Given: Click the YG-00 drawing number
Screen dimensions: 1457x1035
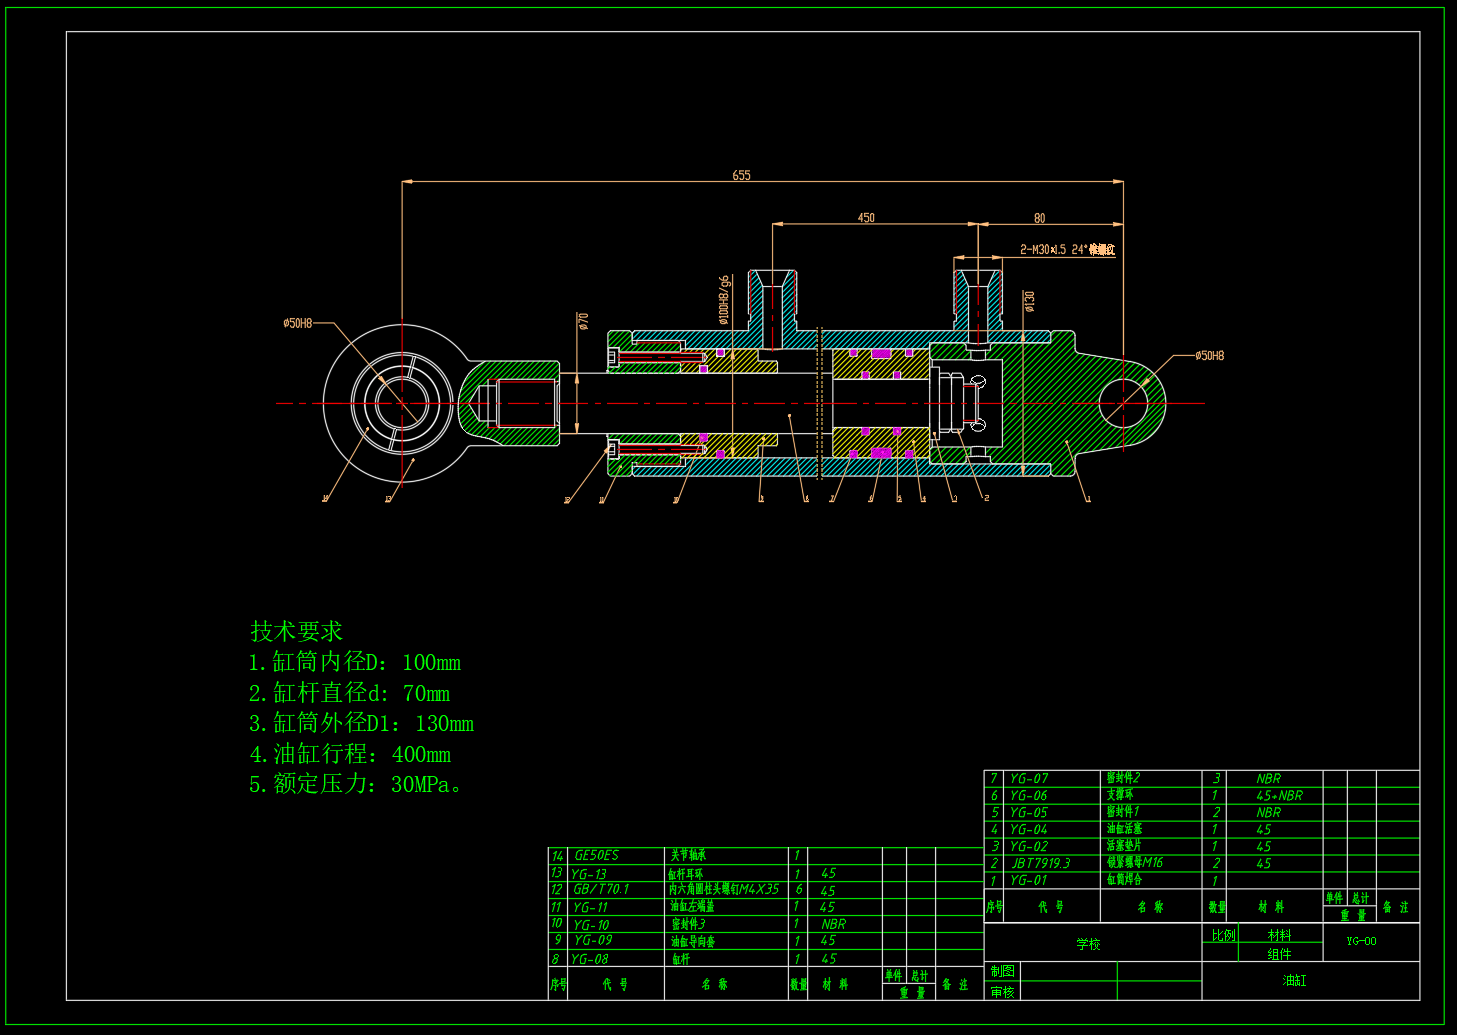Looking at the screenshot, I should (1361, 941).
